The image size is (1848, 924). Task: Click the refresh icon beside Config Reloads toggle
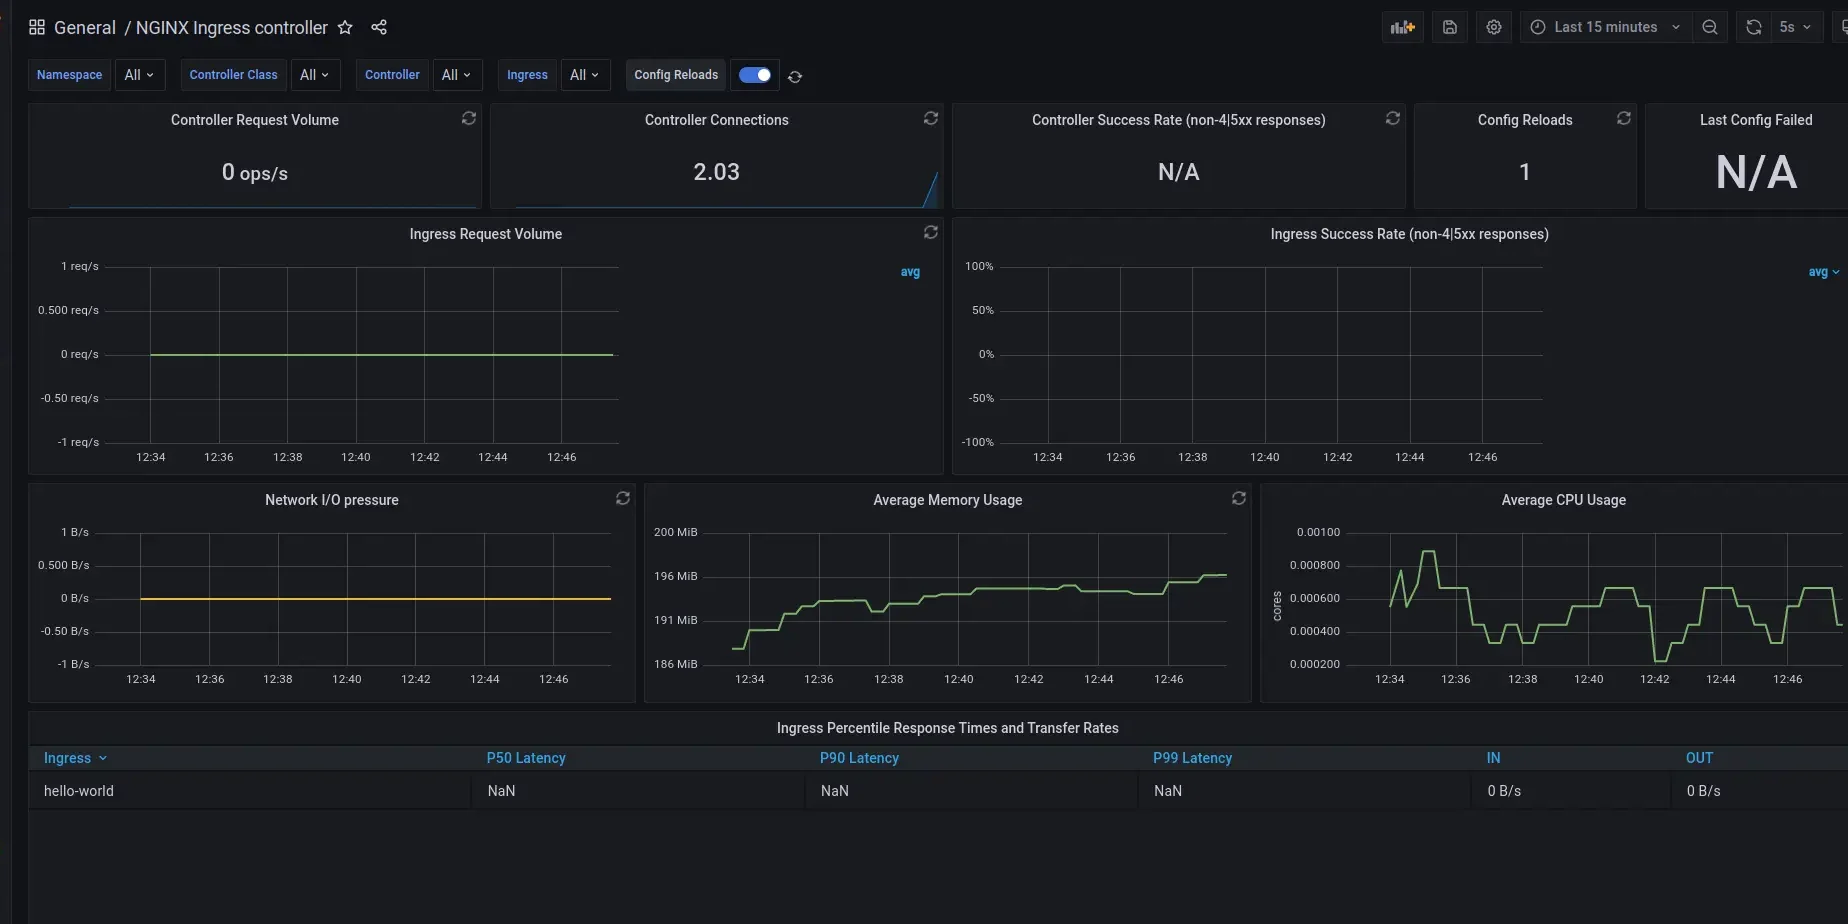coord(795,76)
